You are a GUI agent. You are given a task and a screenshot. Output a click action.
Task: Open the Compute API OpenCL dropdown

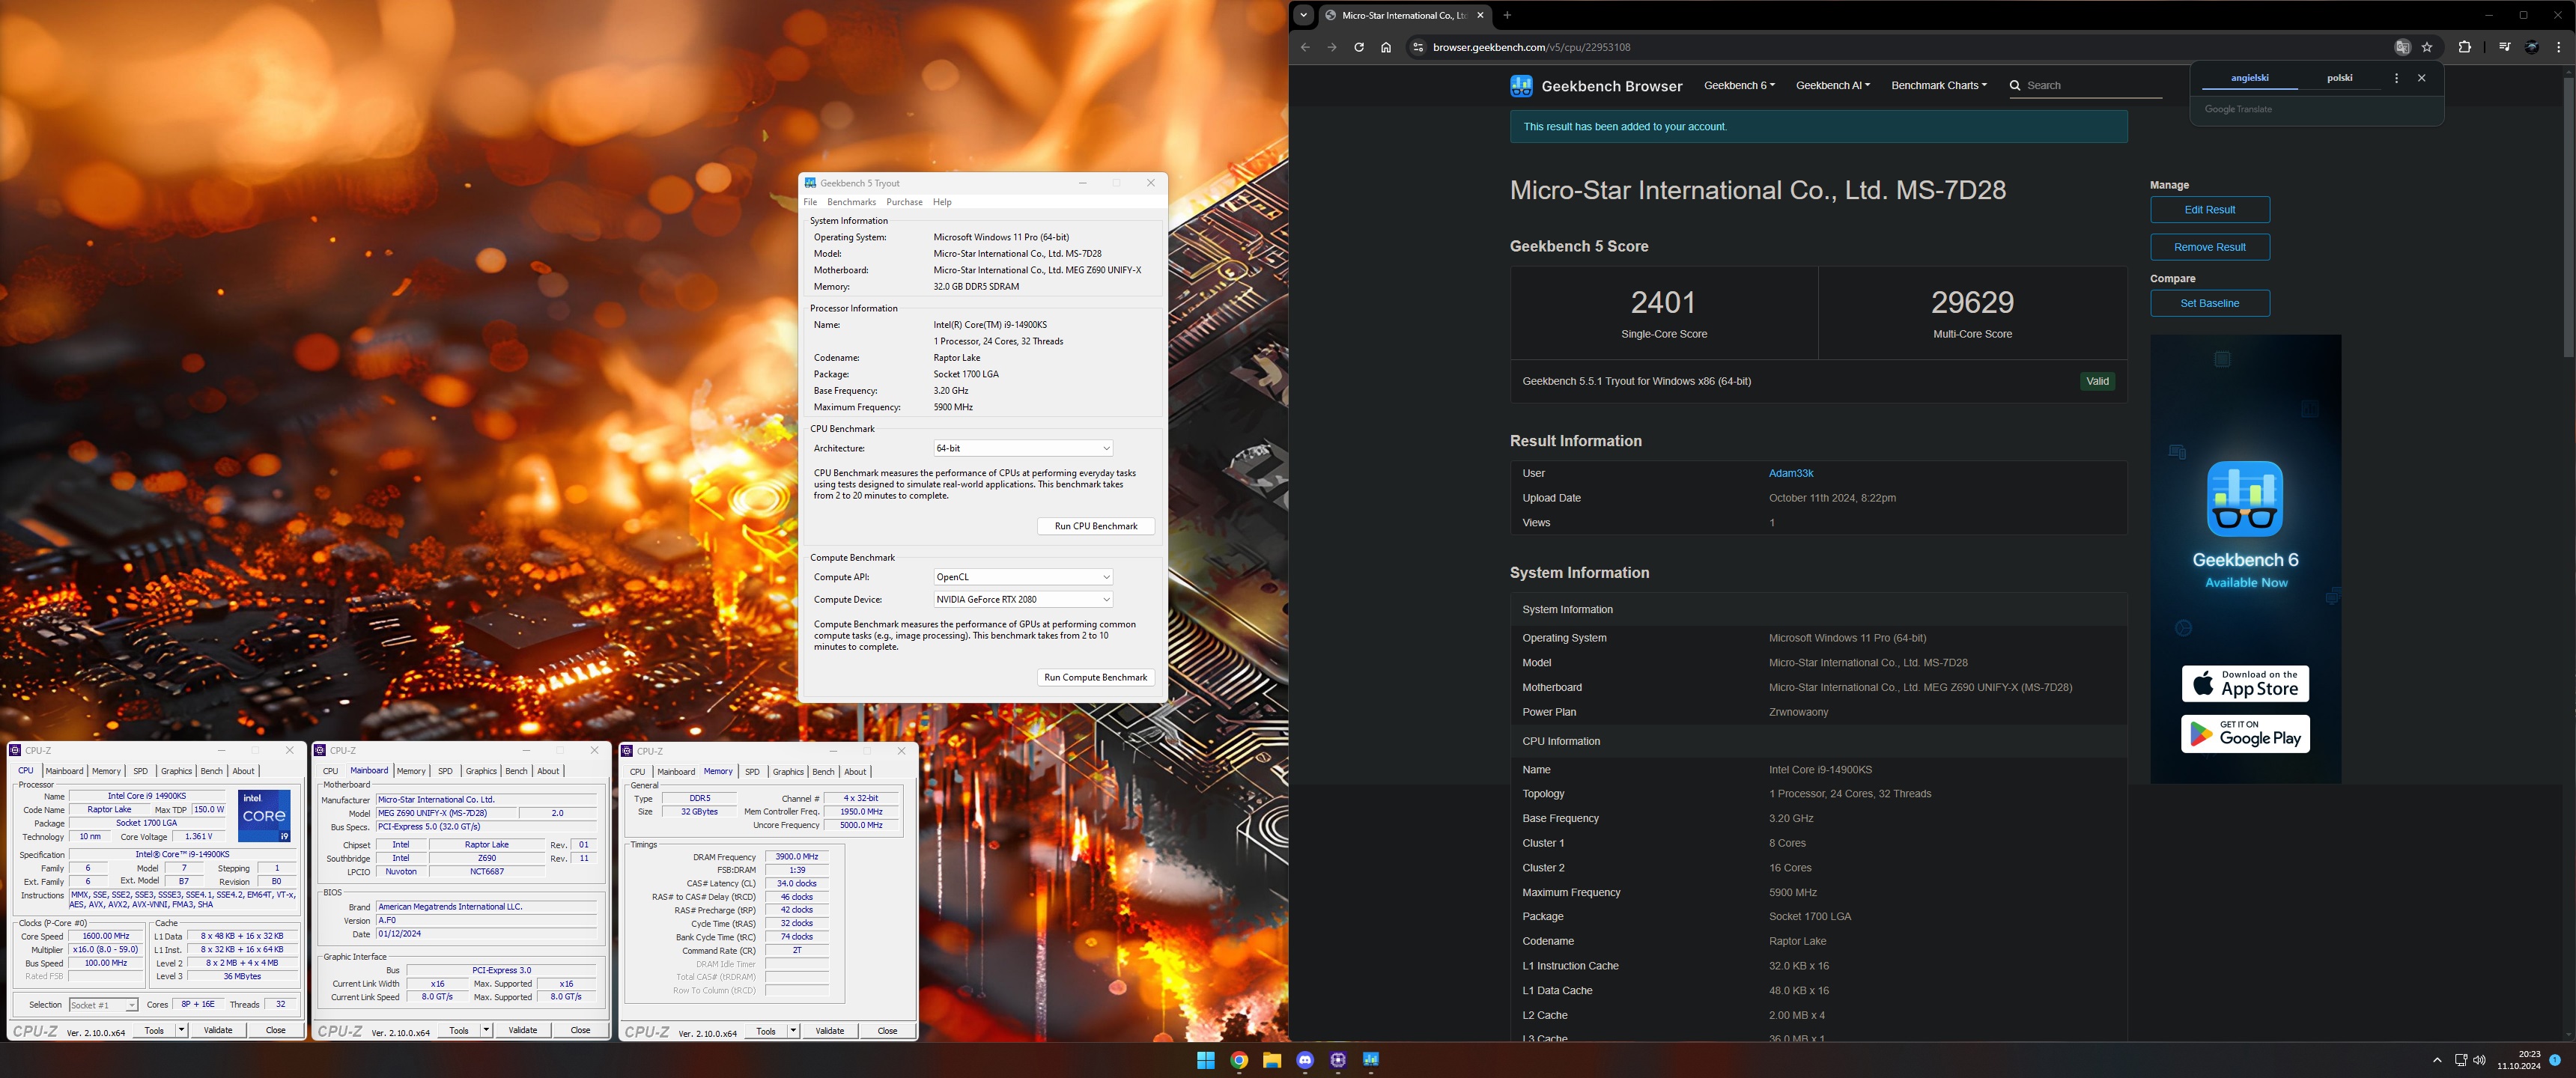coord(1022,577)
